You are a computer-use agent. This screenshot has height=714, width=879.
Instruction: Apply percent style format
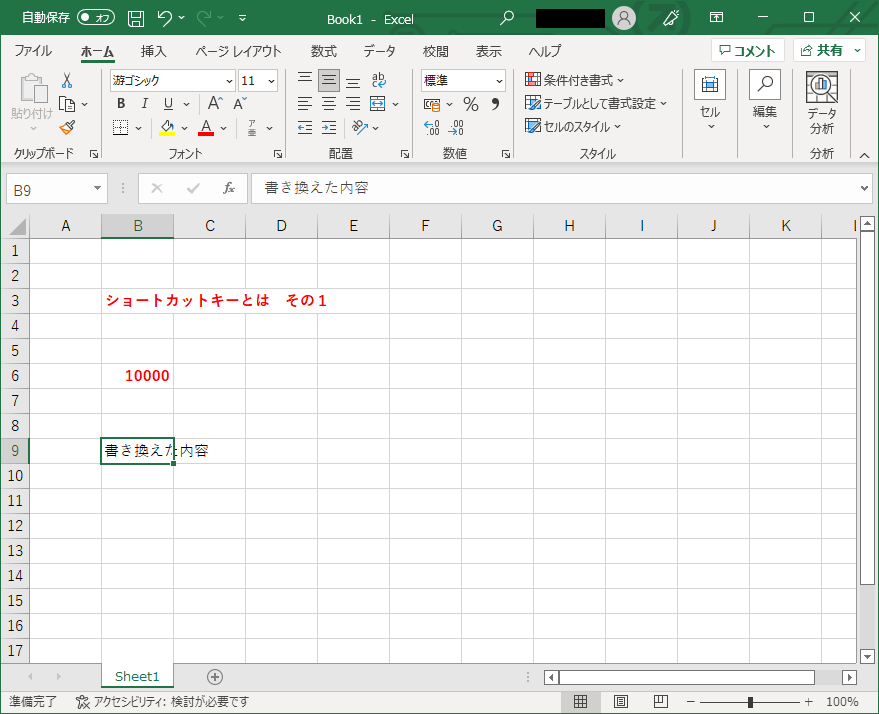[x=471, y=104]
